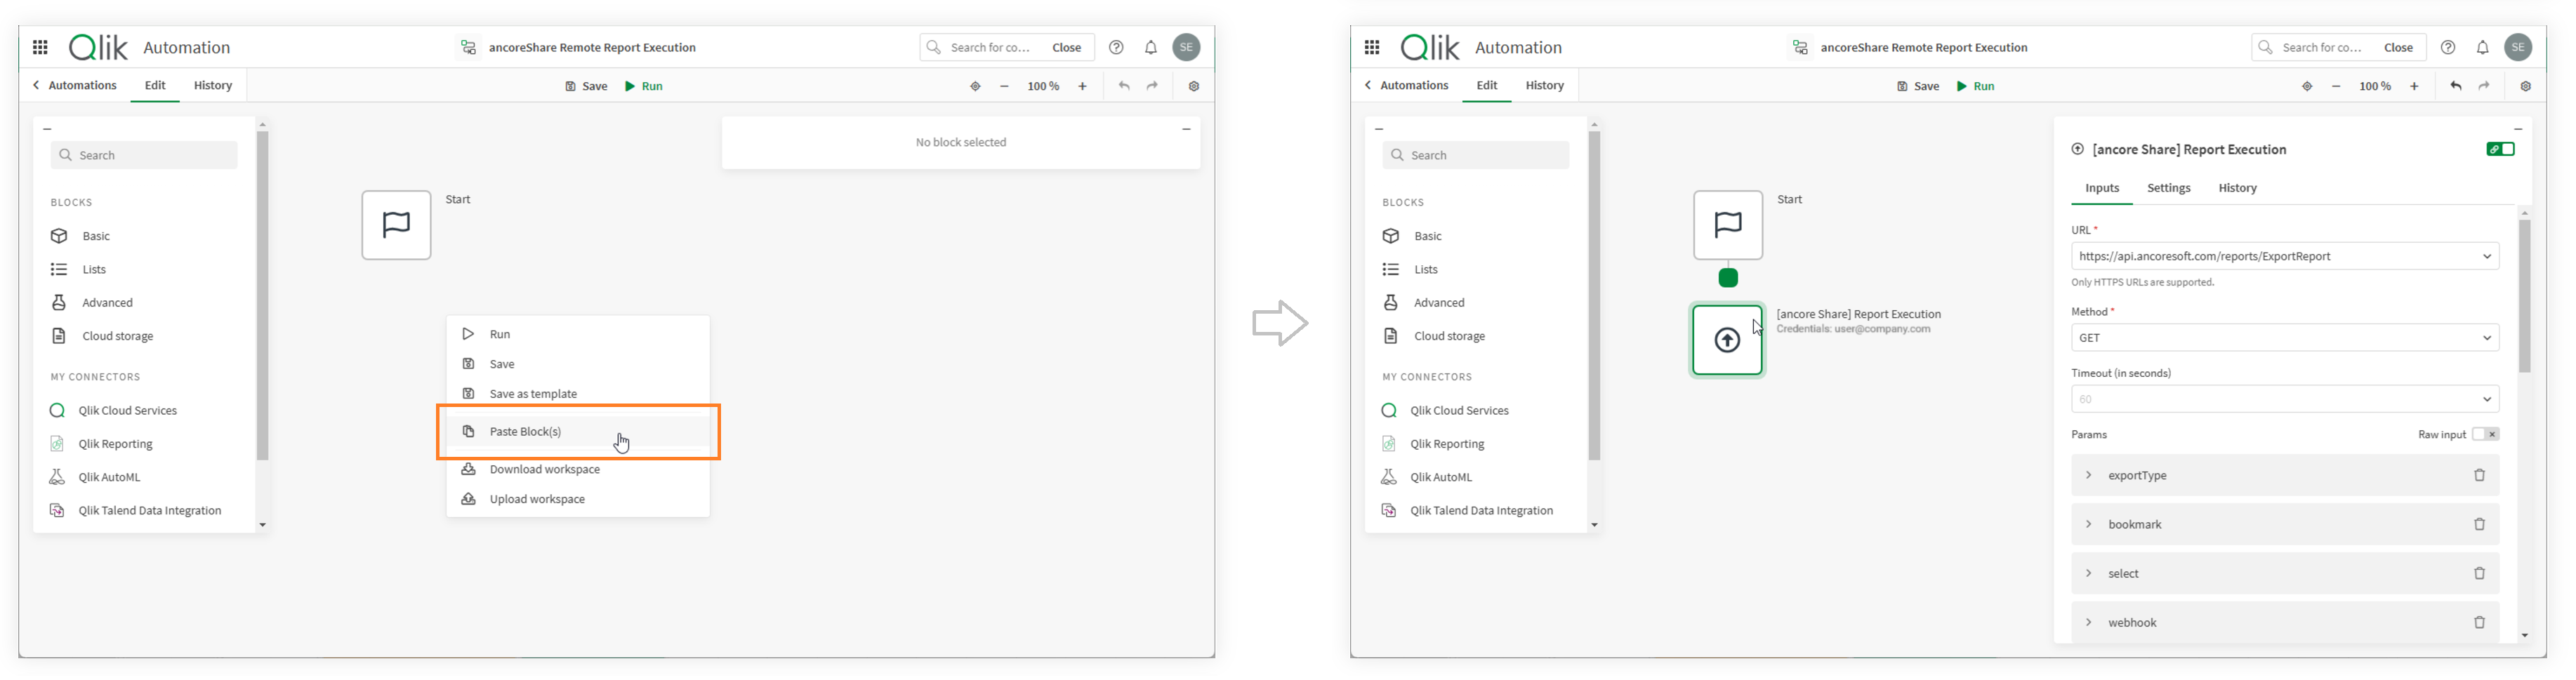Click the Download workspace cloud icon

click(x=468, y=469)
